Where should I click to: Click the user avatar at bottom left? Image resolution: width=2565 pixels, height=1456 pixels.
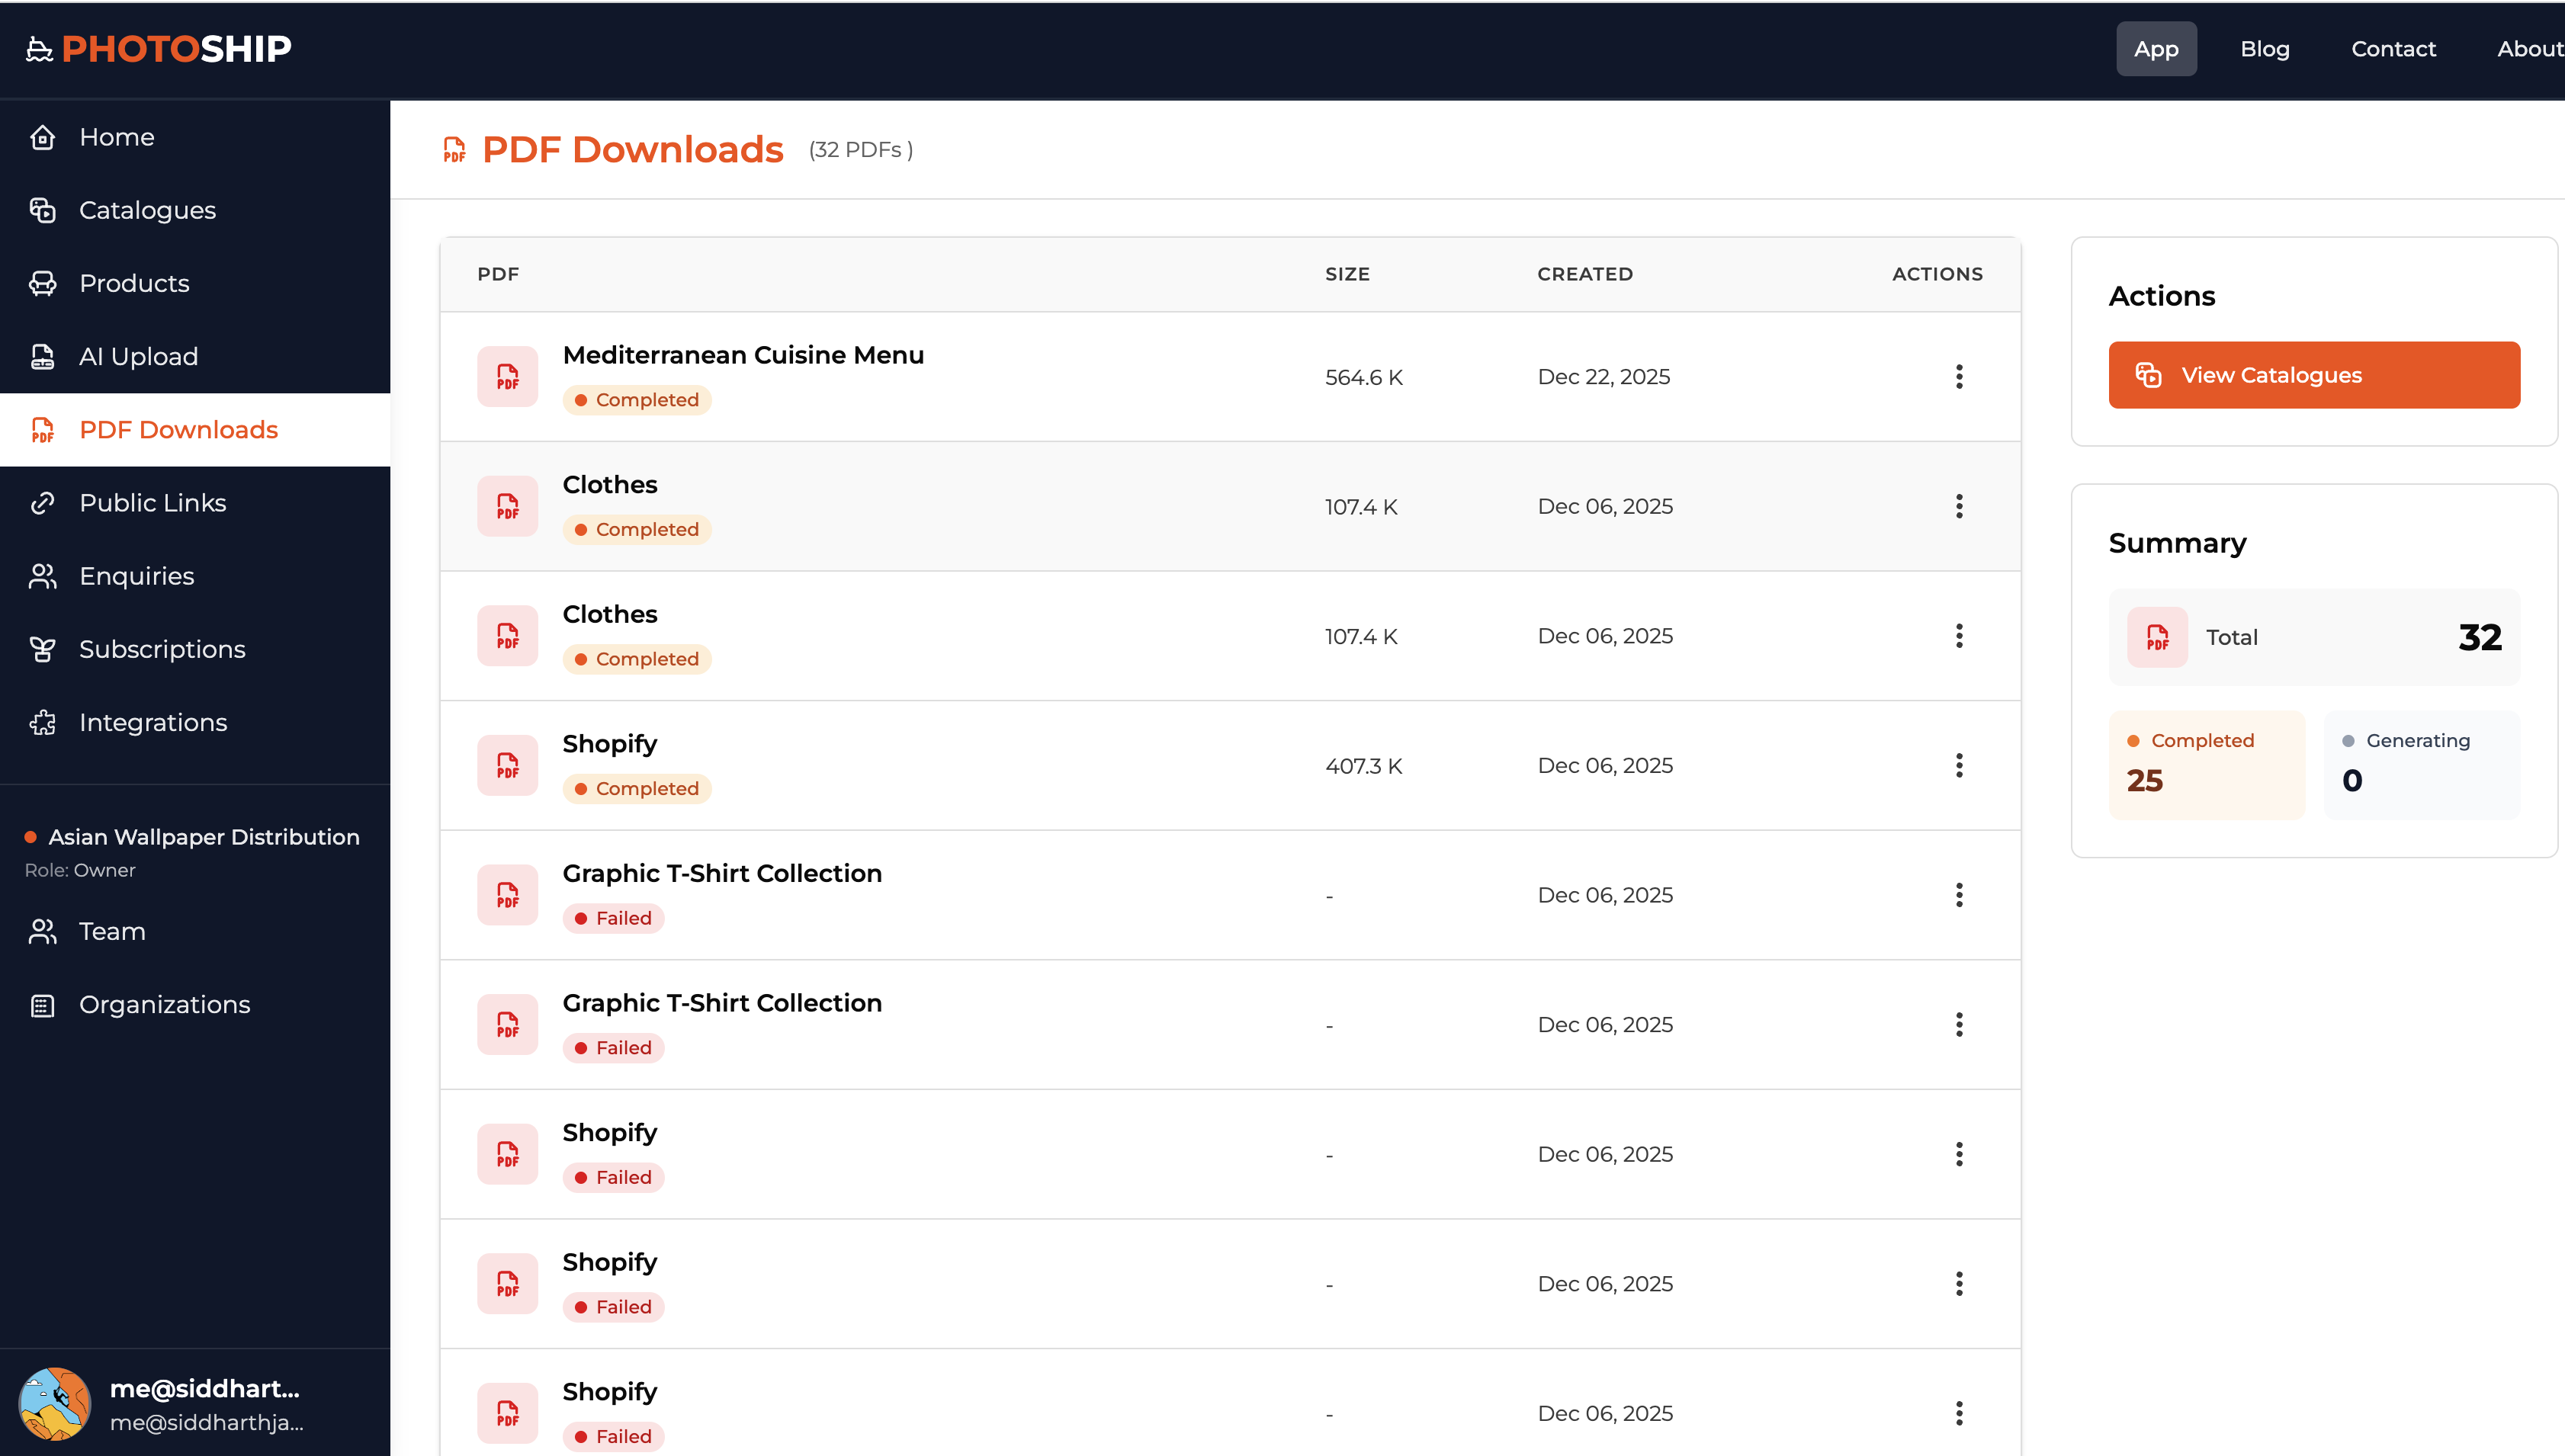point(55,1403)
